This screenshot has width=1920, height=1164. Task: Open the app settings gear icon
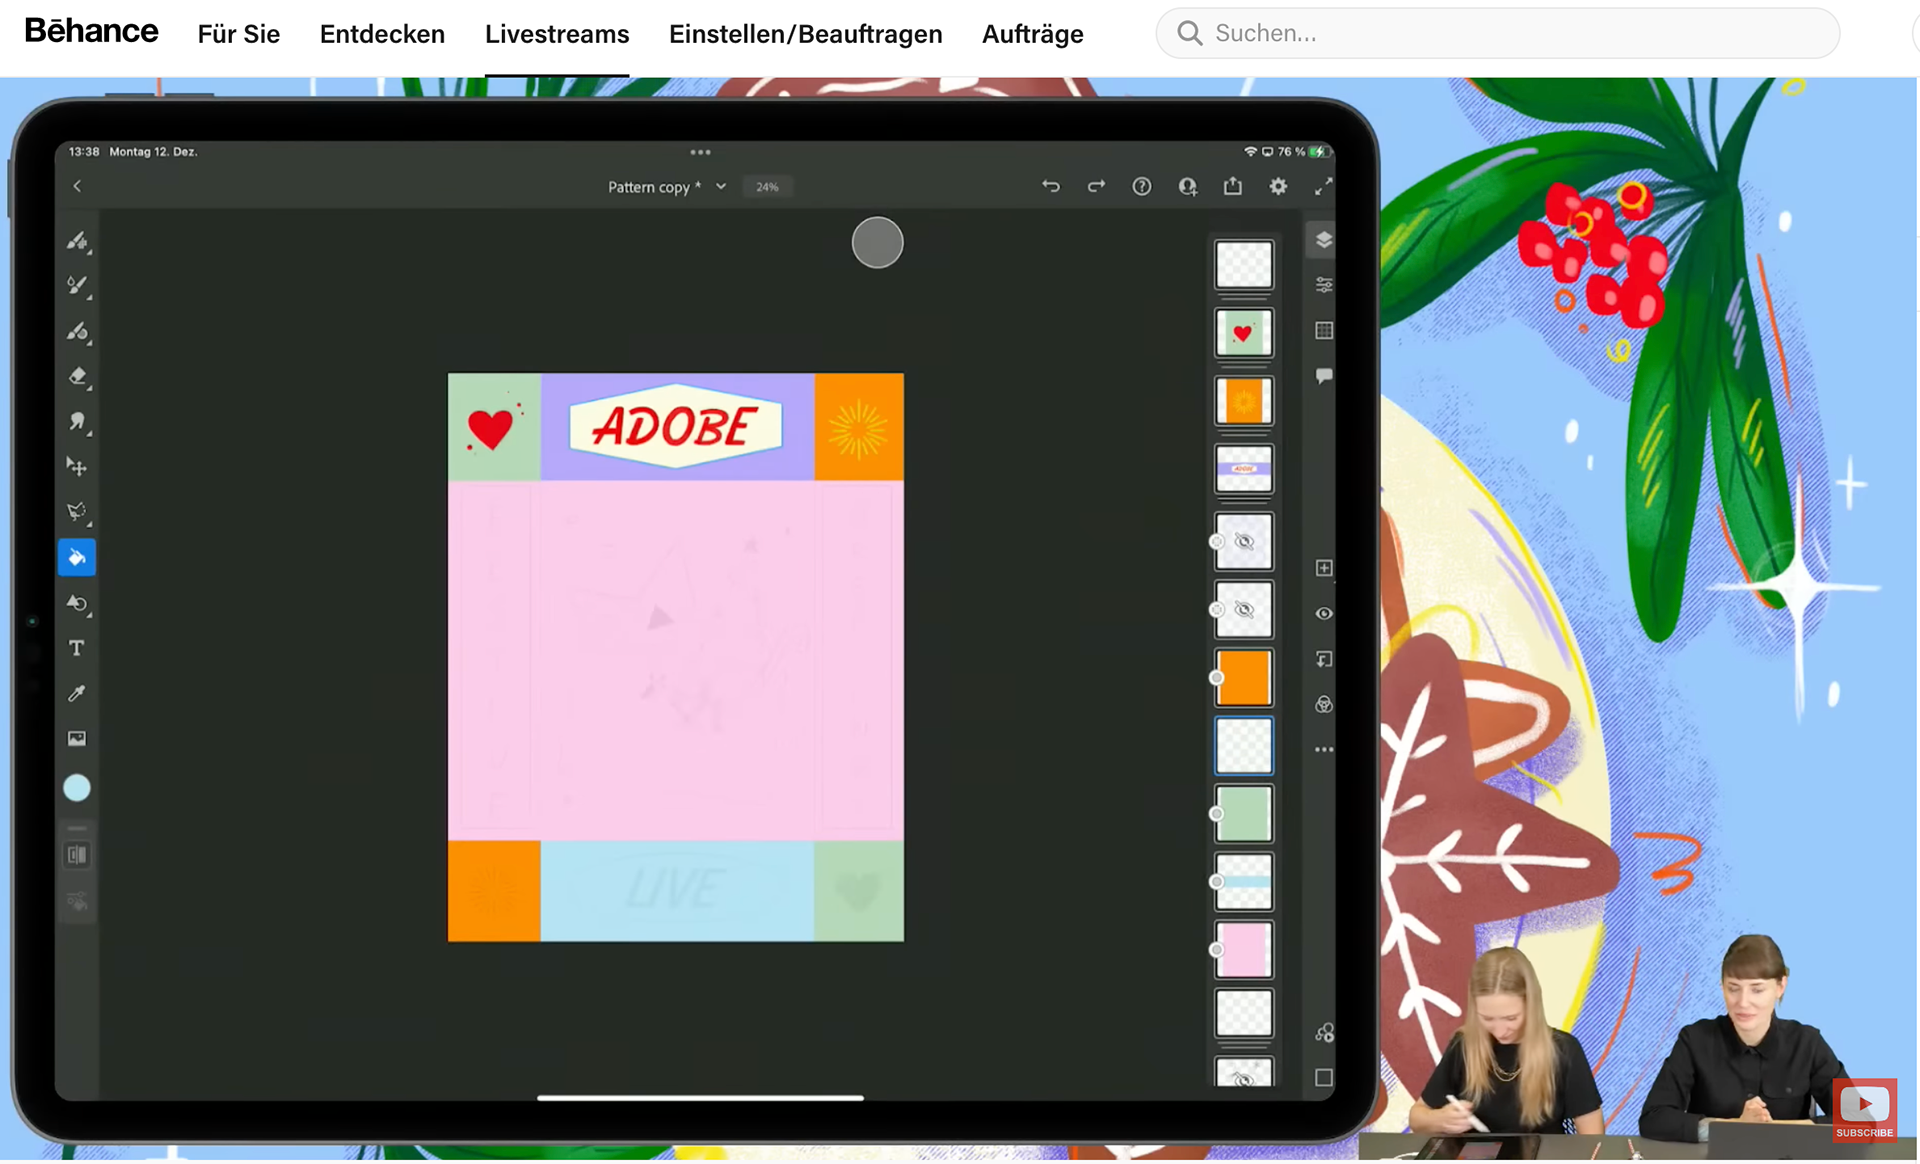1278,186
